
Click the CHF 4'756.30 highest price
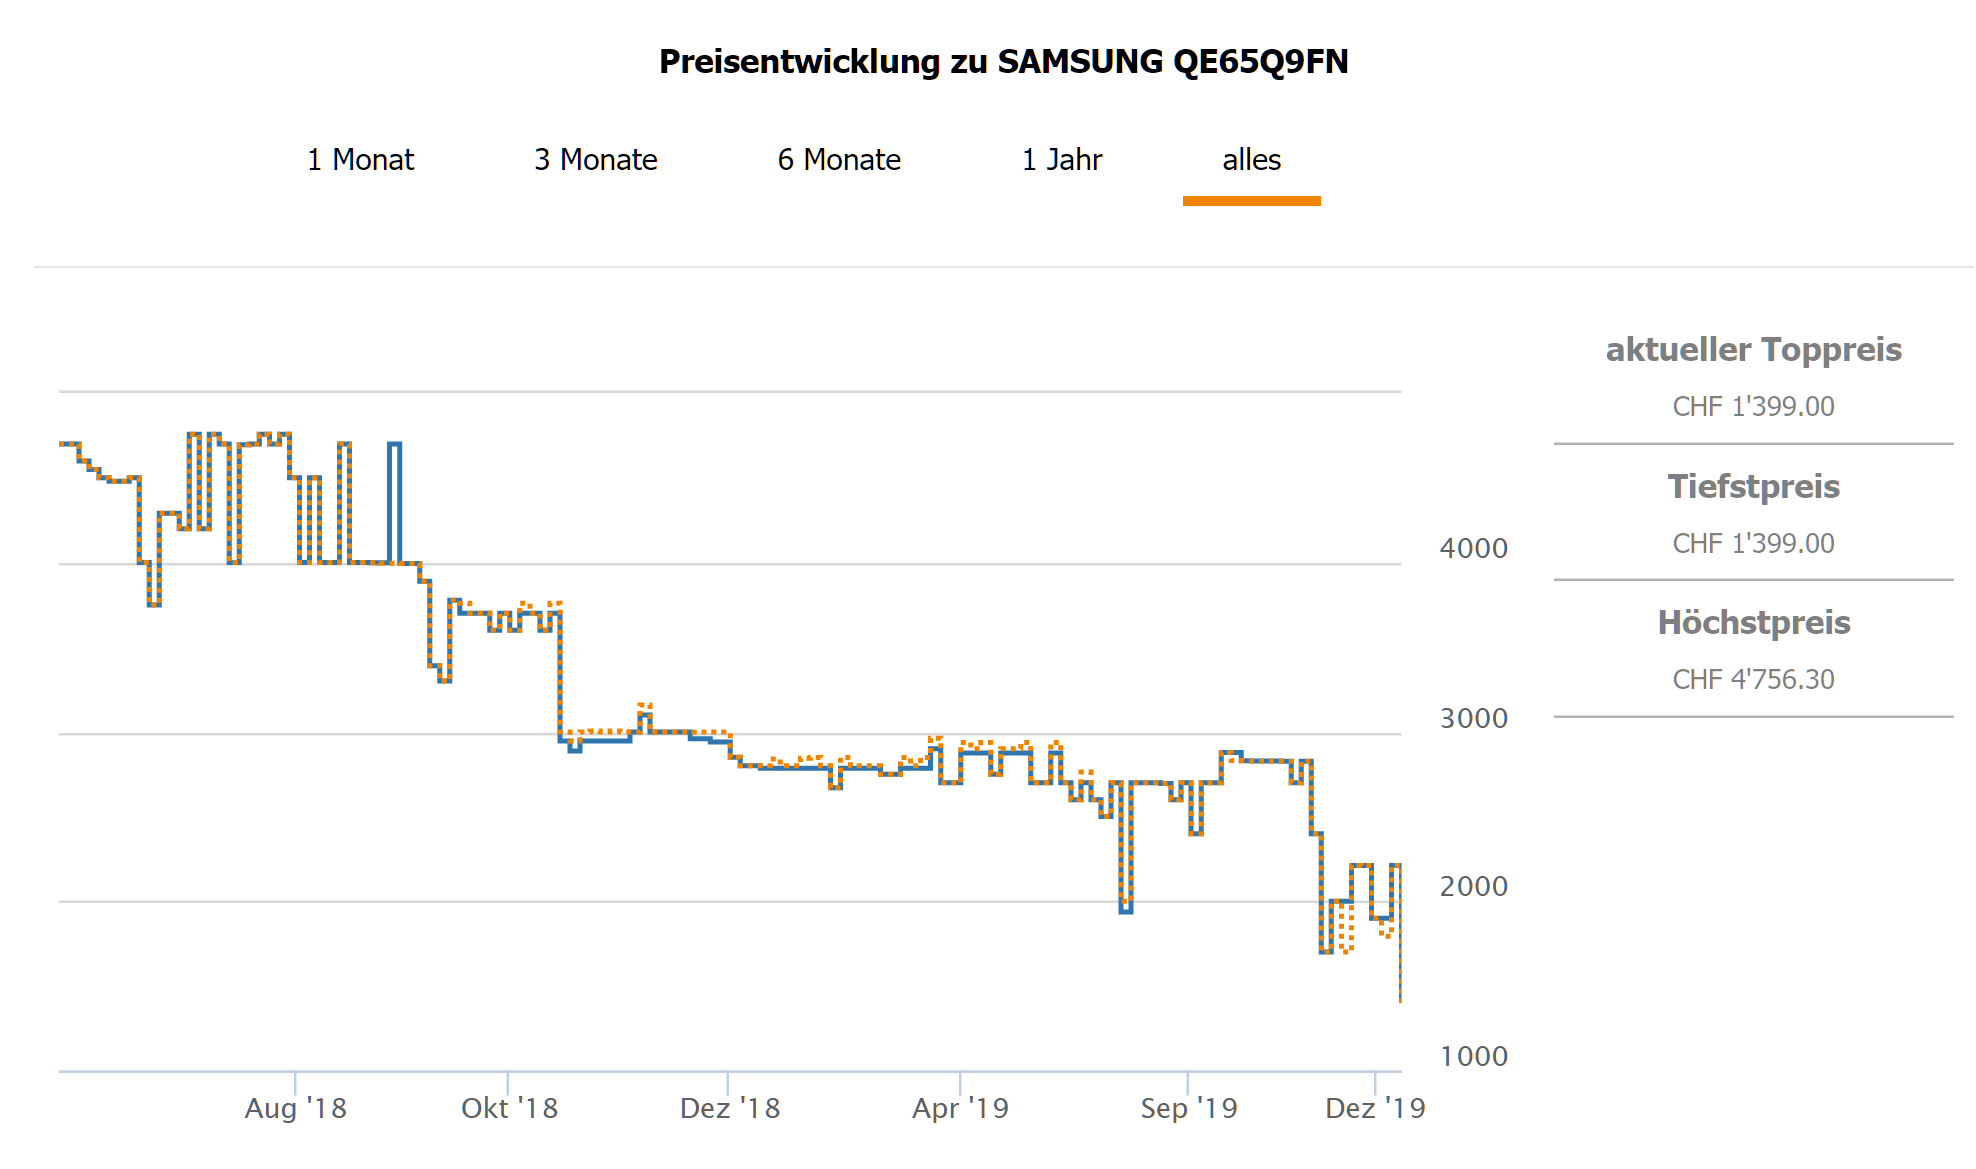pyautogui.click(x=1753, y=680)
